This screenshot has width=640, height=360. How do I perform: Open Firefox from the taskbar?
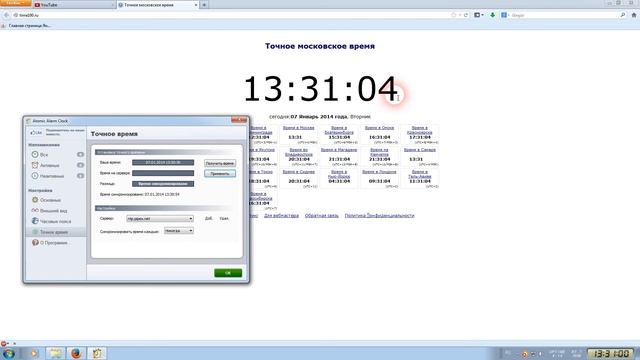[x=76, y=353]
